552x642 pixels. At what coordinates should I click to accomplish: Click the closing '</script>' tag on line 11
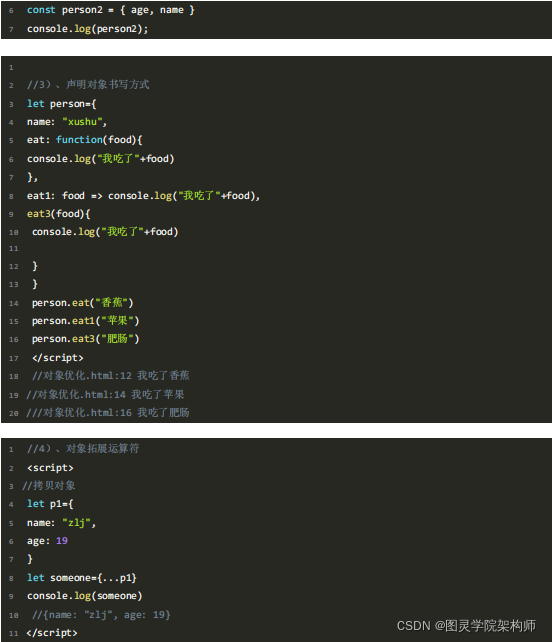pyautogui.click(x=52, y=633)
